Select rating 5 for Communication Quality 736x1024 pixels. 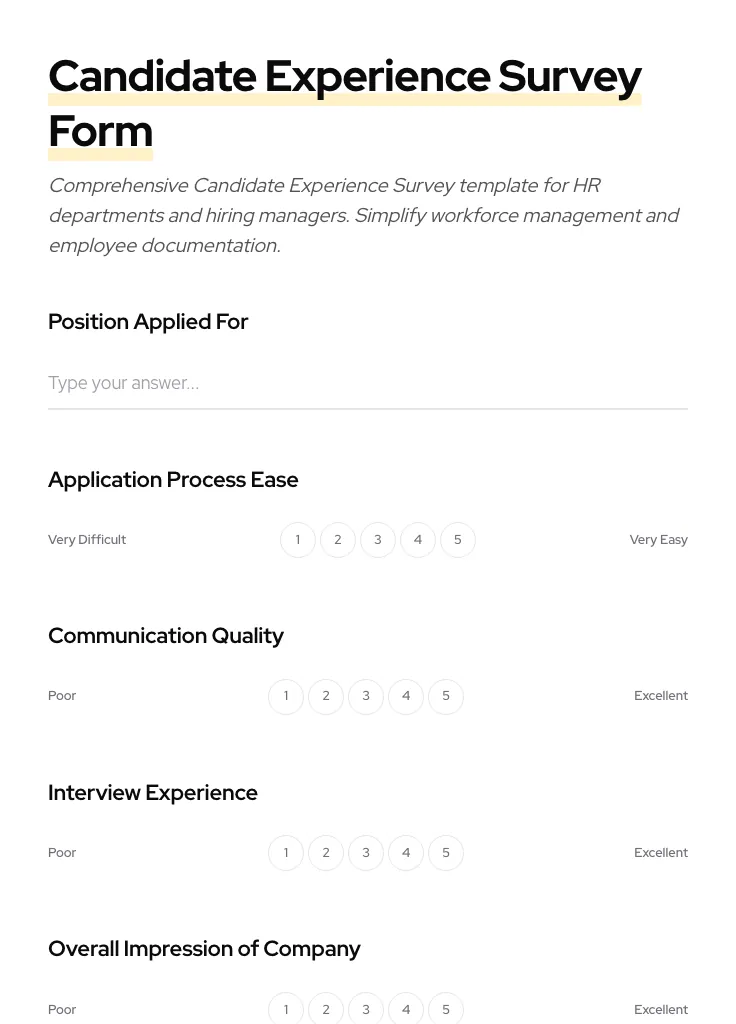click(445, 696)
